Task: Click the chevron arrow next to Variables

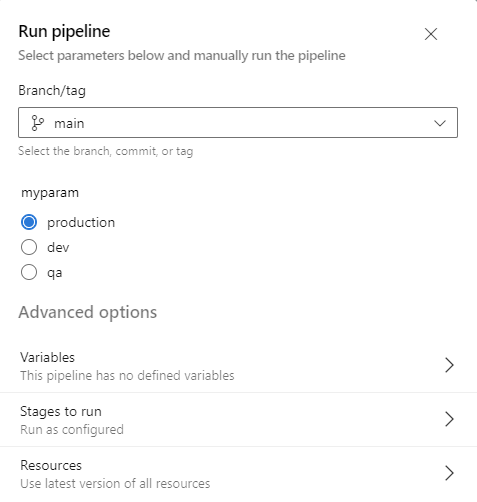Action: point(449,365)
